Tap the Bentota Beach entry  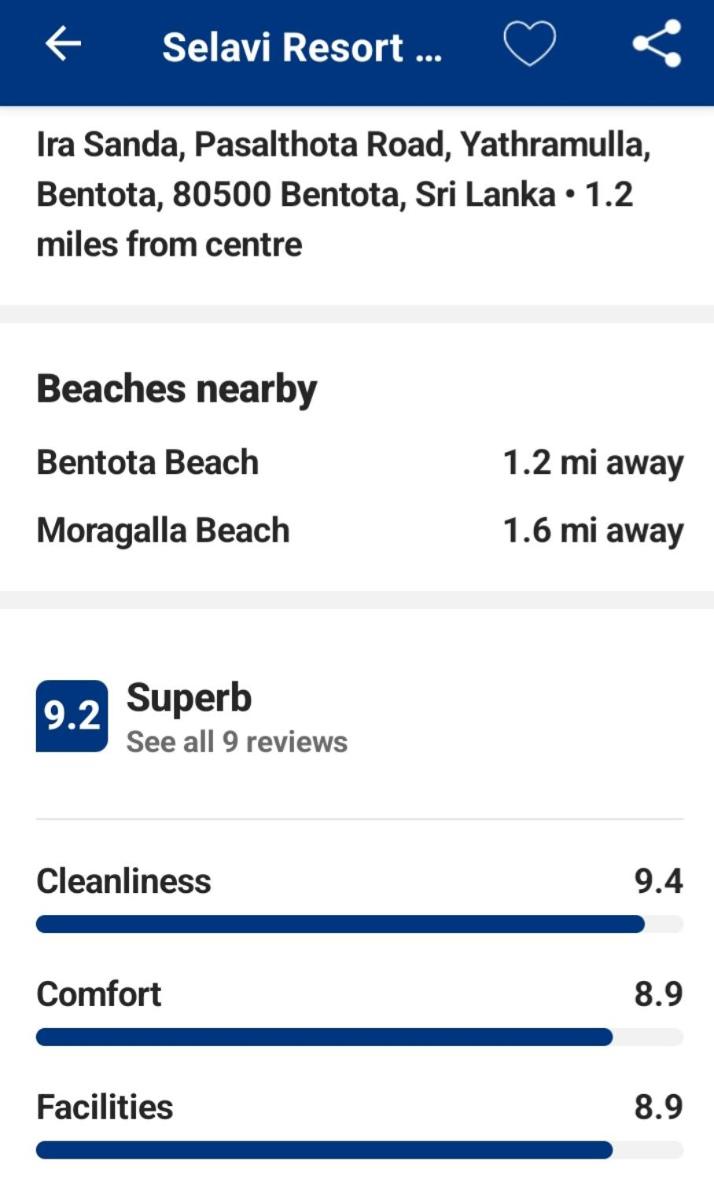[148, 462]
